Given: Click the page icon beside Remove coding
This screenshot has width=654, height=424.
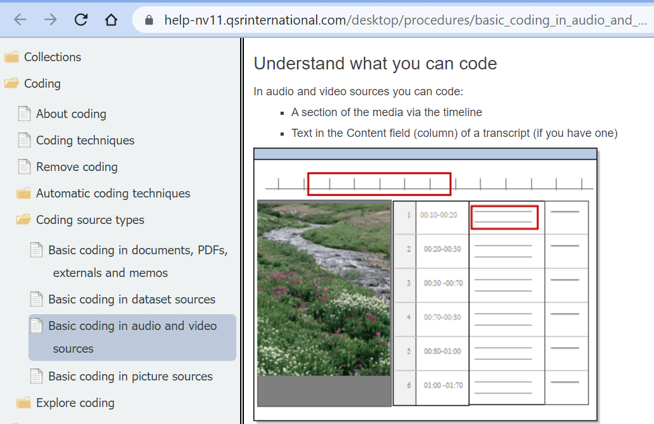Looking at the screenshot, I should point(24,167).
